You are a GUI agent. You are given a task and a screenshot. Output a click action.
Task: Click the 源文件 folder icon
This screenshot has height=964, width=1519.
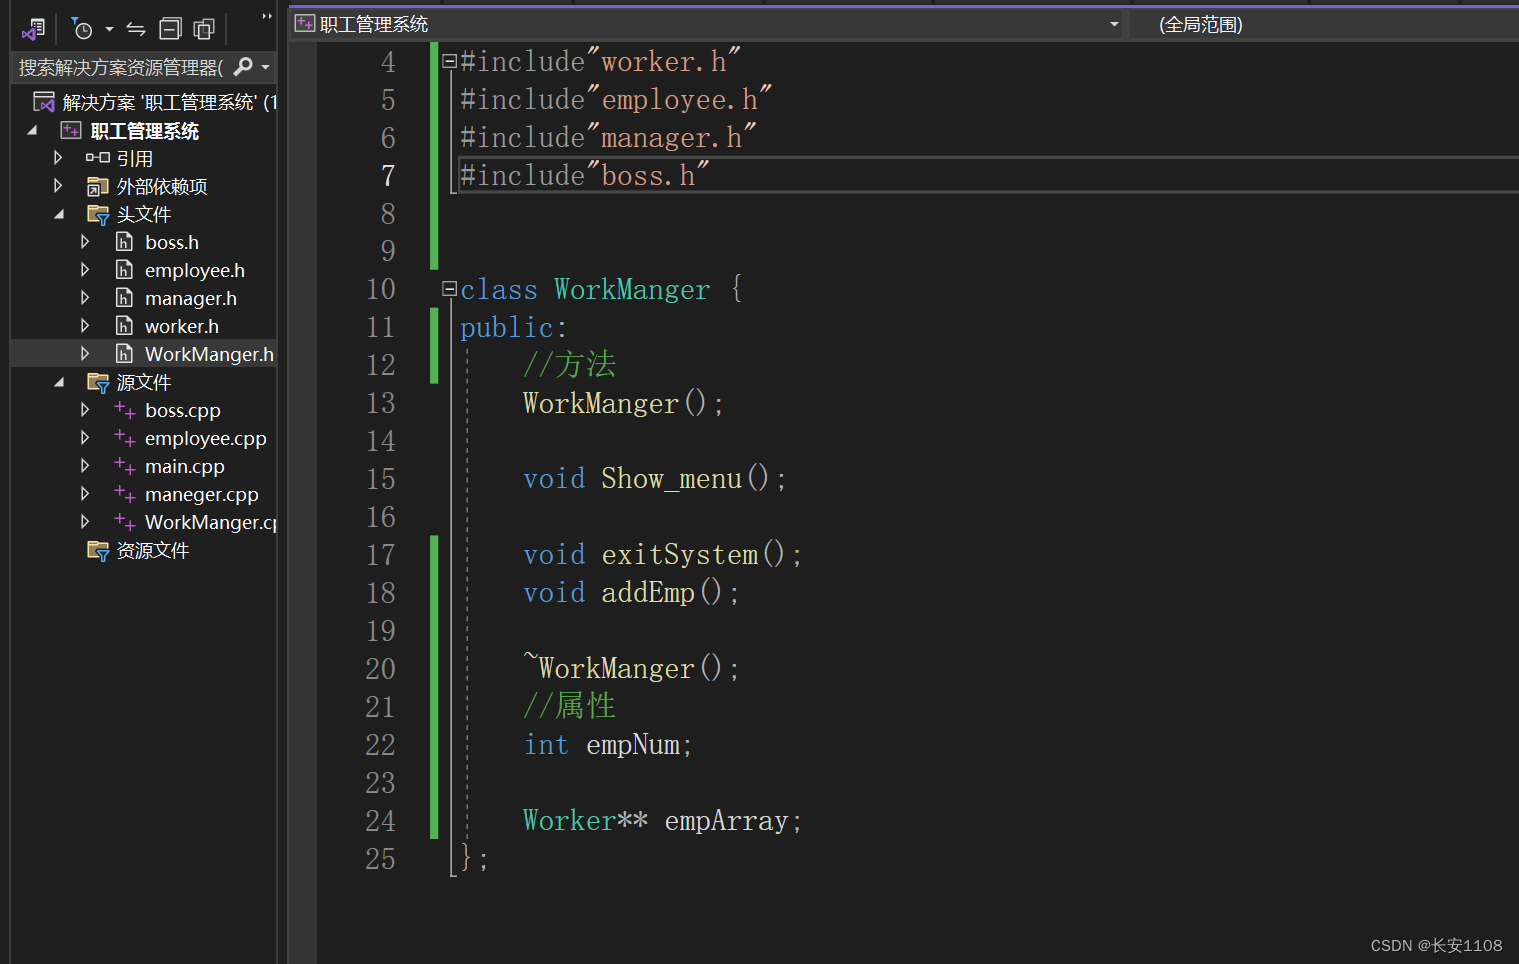(98, 382)
